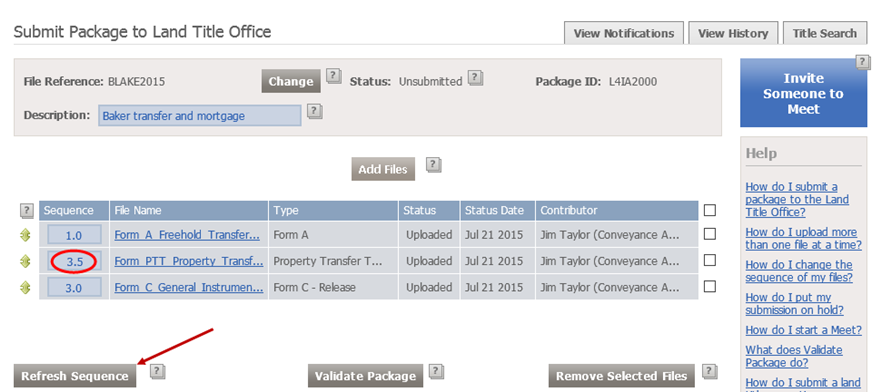Toggle the select-all checkbox in table header
This screenshot has height=392, width=891.
point(710,210)
